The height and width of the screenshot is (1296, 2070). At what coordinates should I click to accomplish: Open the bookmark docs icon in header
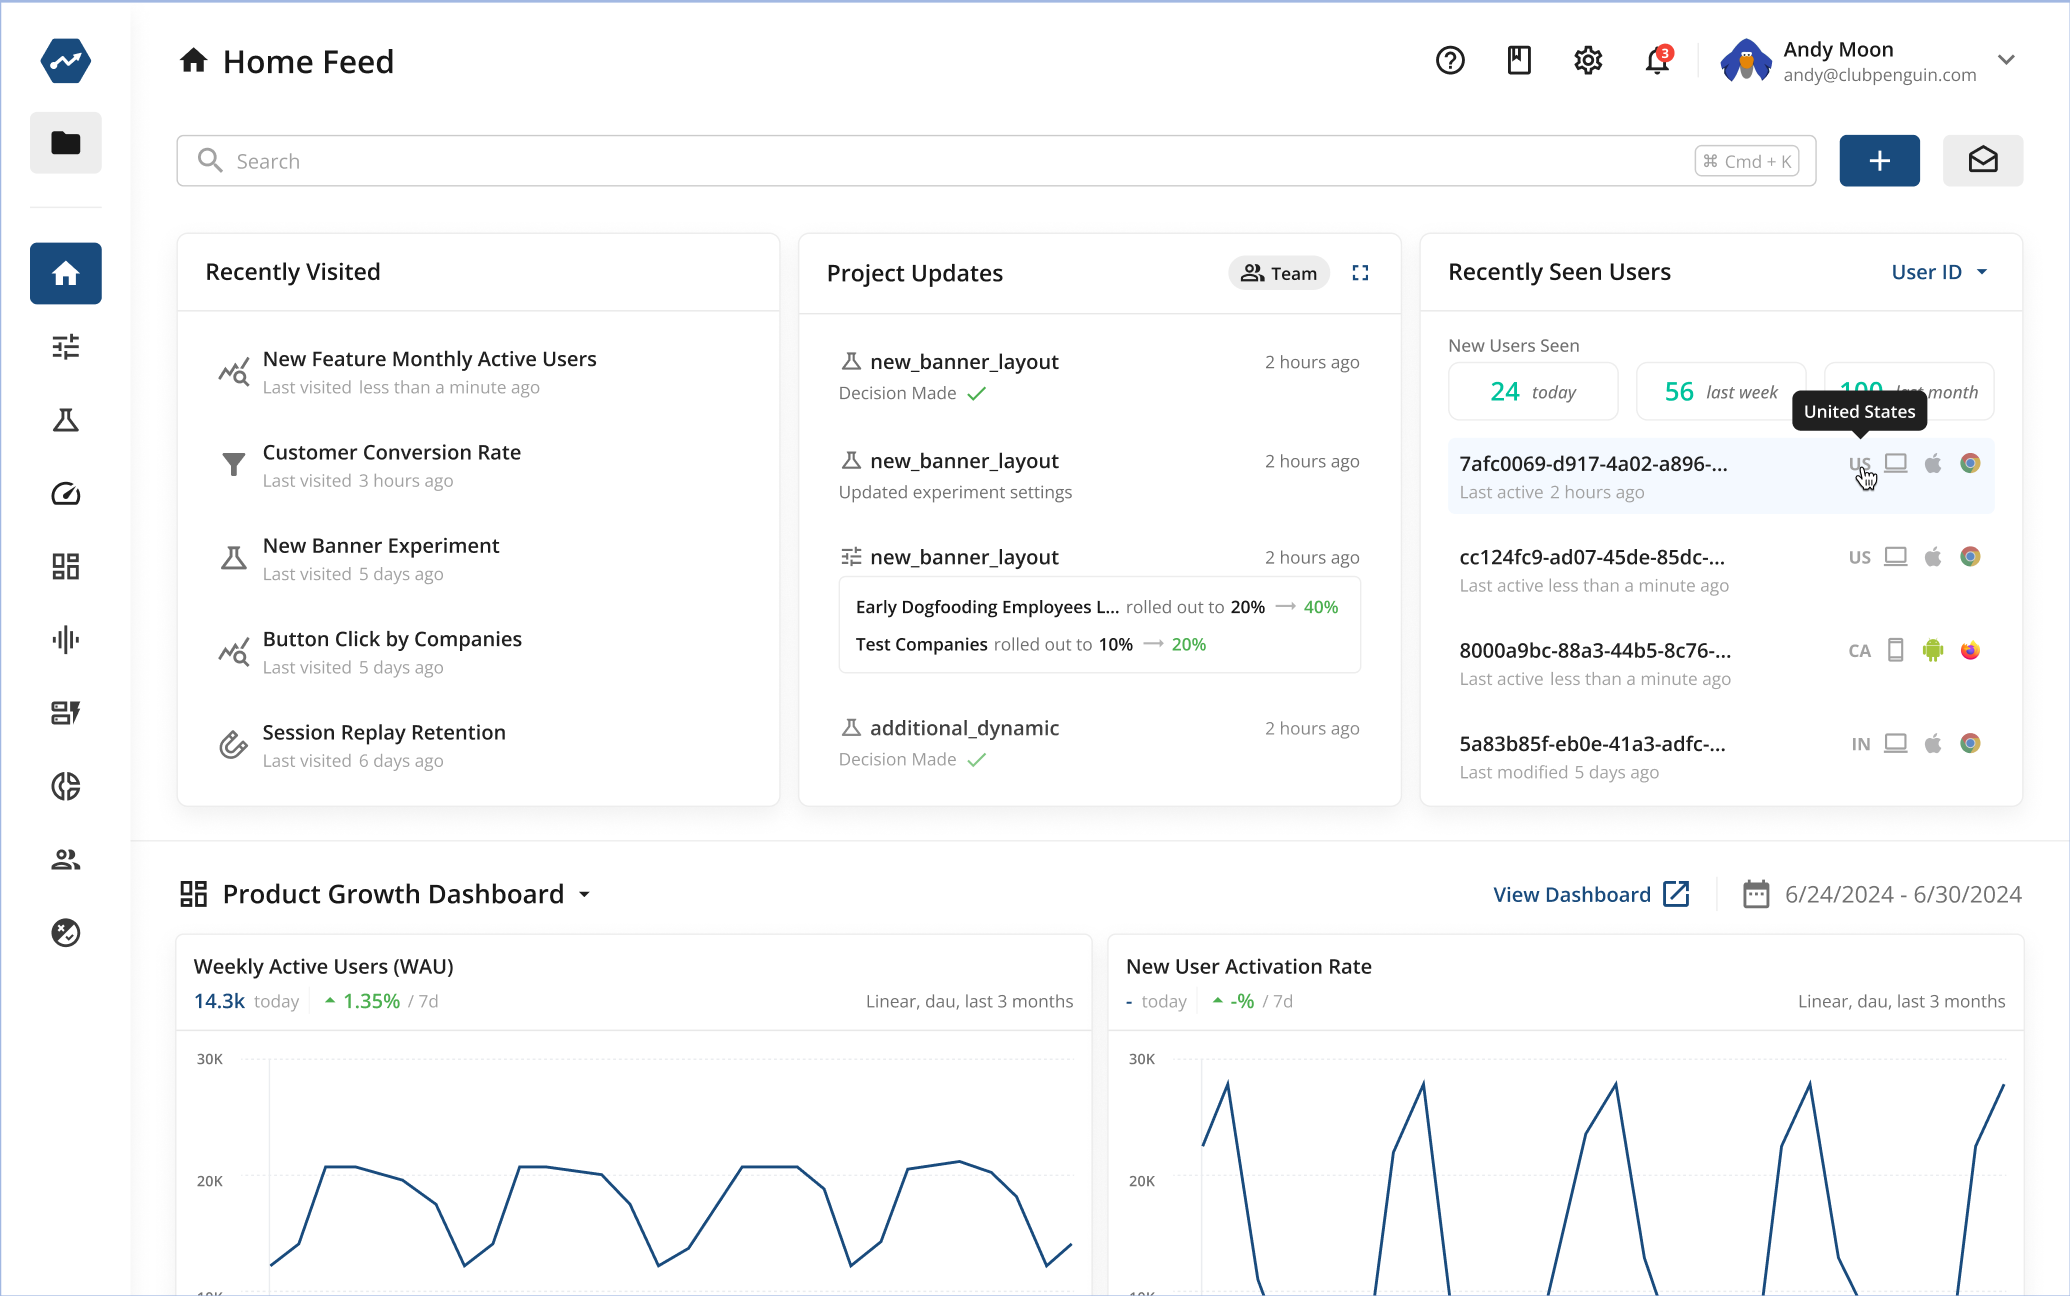[1519, 61]
